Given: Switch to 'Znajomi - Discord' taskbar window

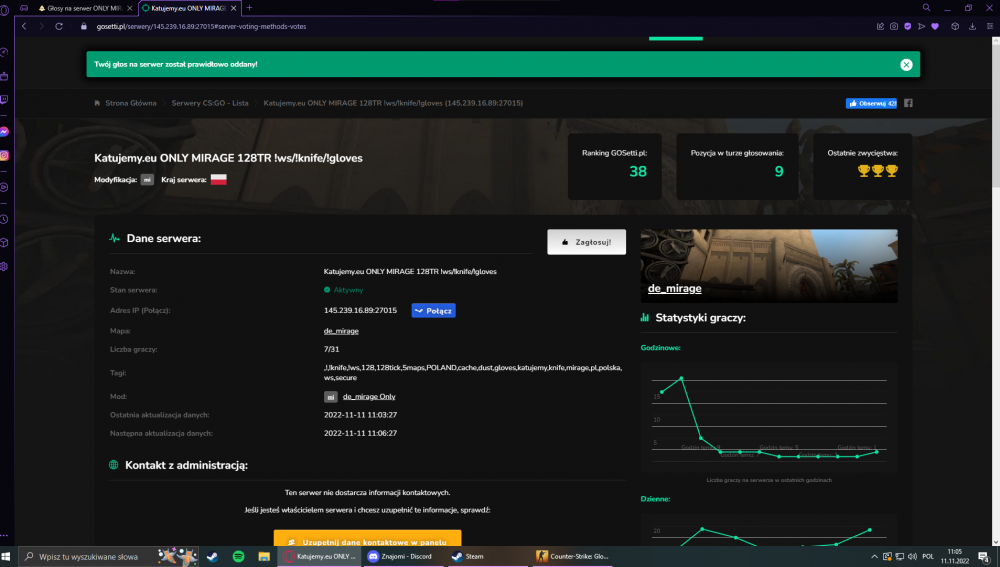Looking at the screenshot, I should (405, 557).
